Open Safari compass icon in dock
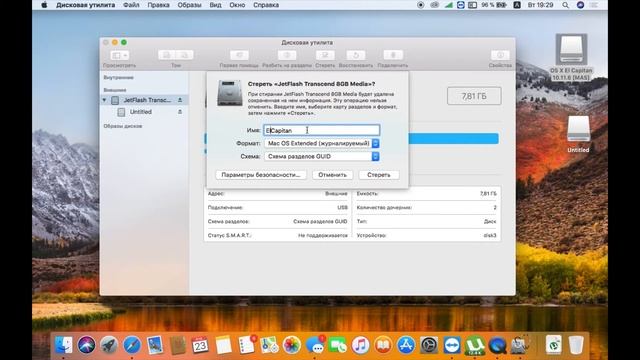 point(132,345)
